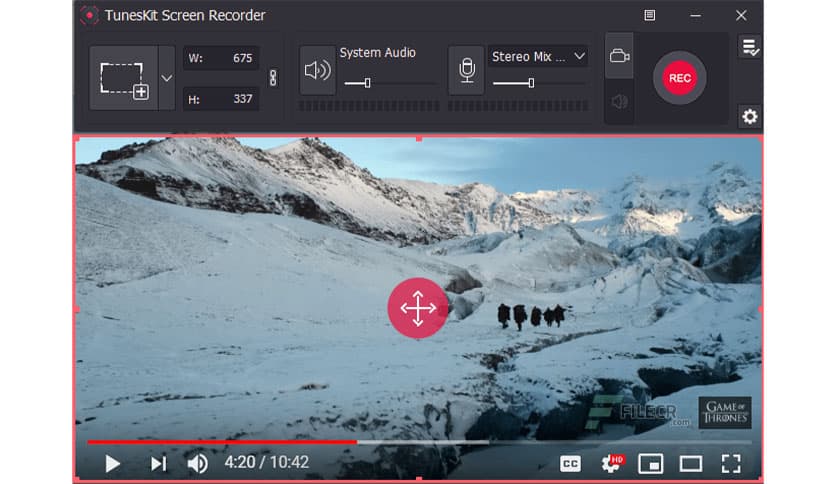
Task: Close the TunesKit Screen Recorder window
Action: pos(741,15)
